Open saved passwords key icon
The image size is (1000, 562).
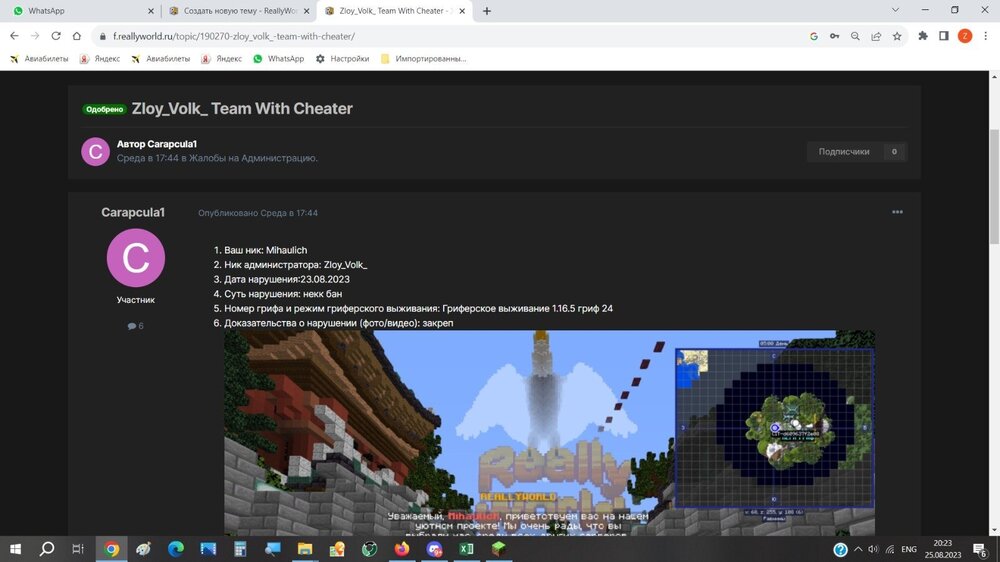(x=834, y=36)
